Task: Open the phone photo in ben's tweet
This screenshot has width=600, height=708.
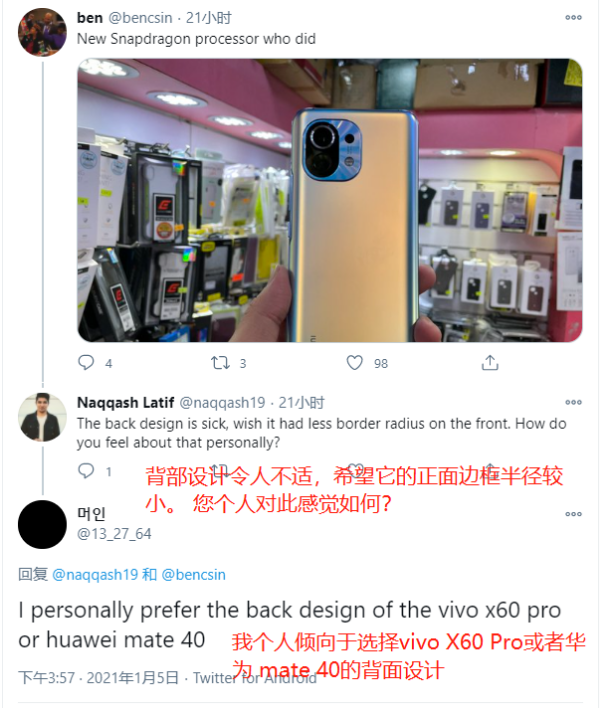Action: pyautogui.click(x=330, y=200)
